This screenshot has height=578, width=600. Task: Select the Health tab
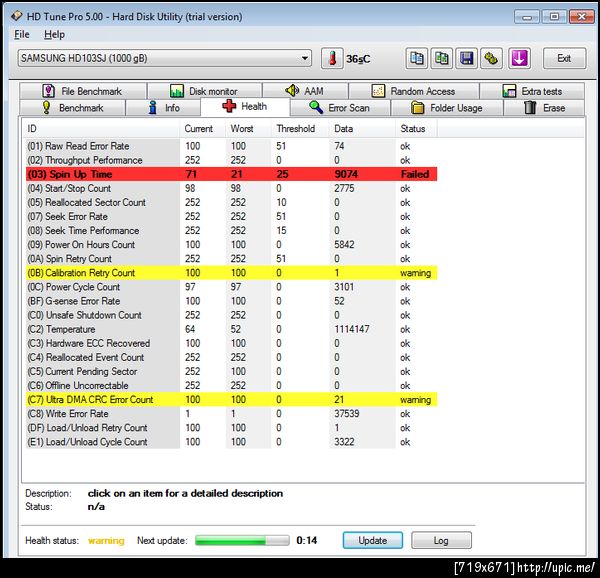click(245, 106)
